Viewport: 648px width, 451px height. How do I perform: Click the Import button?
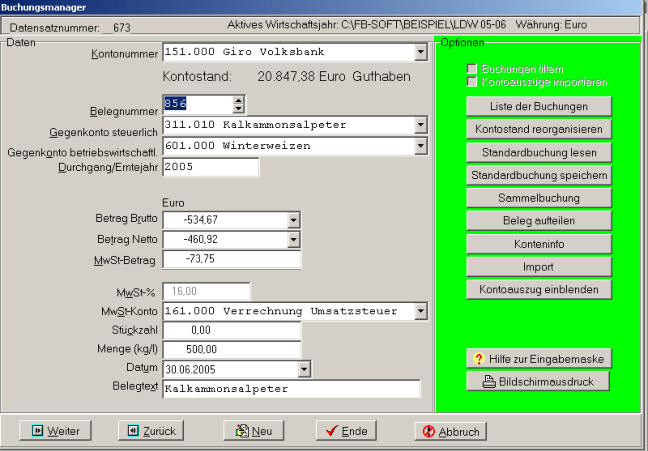[x=539, y=267]
